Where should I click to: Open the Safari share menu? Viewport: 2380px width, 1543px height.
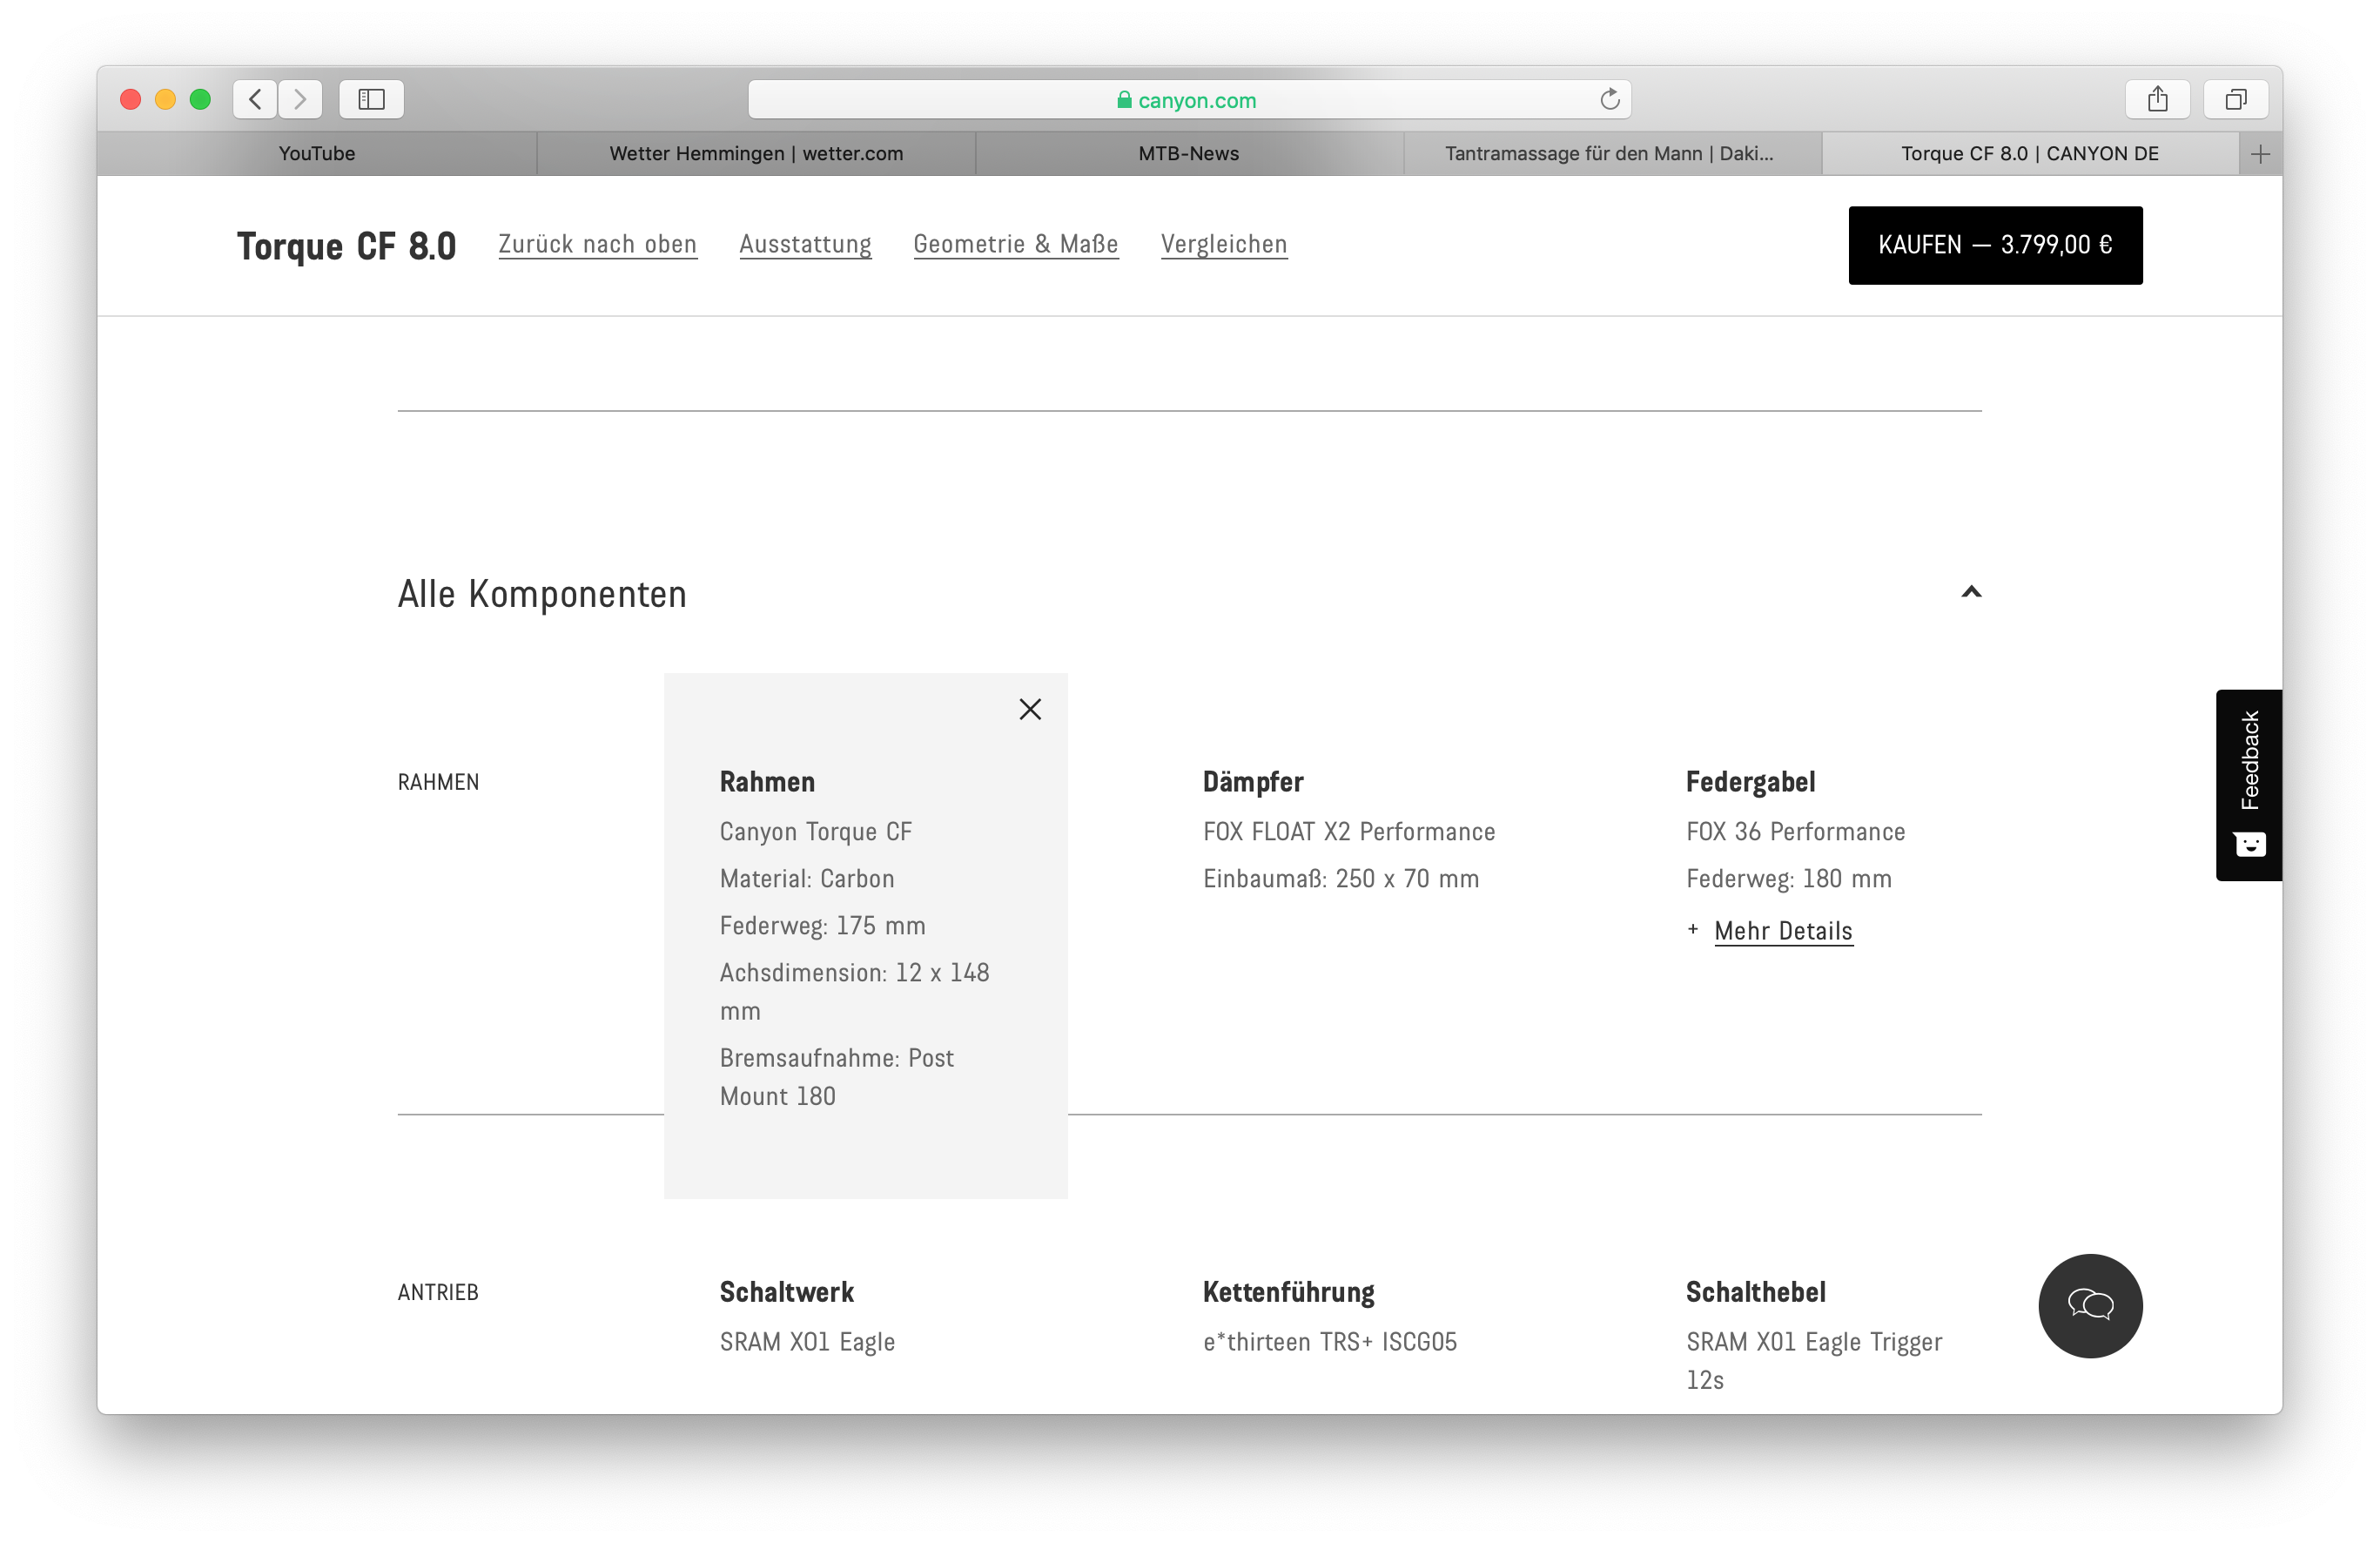2157,99
